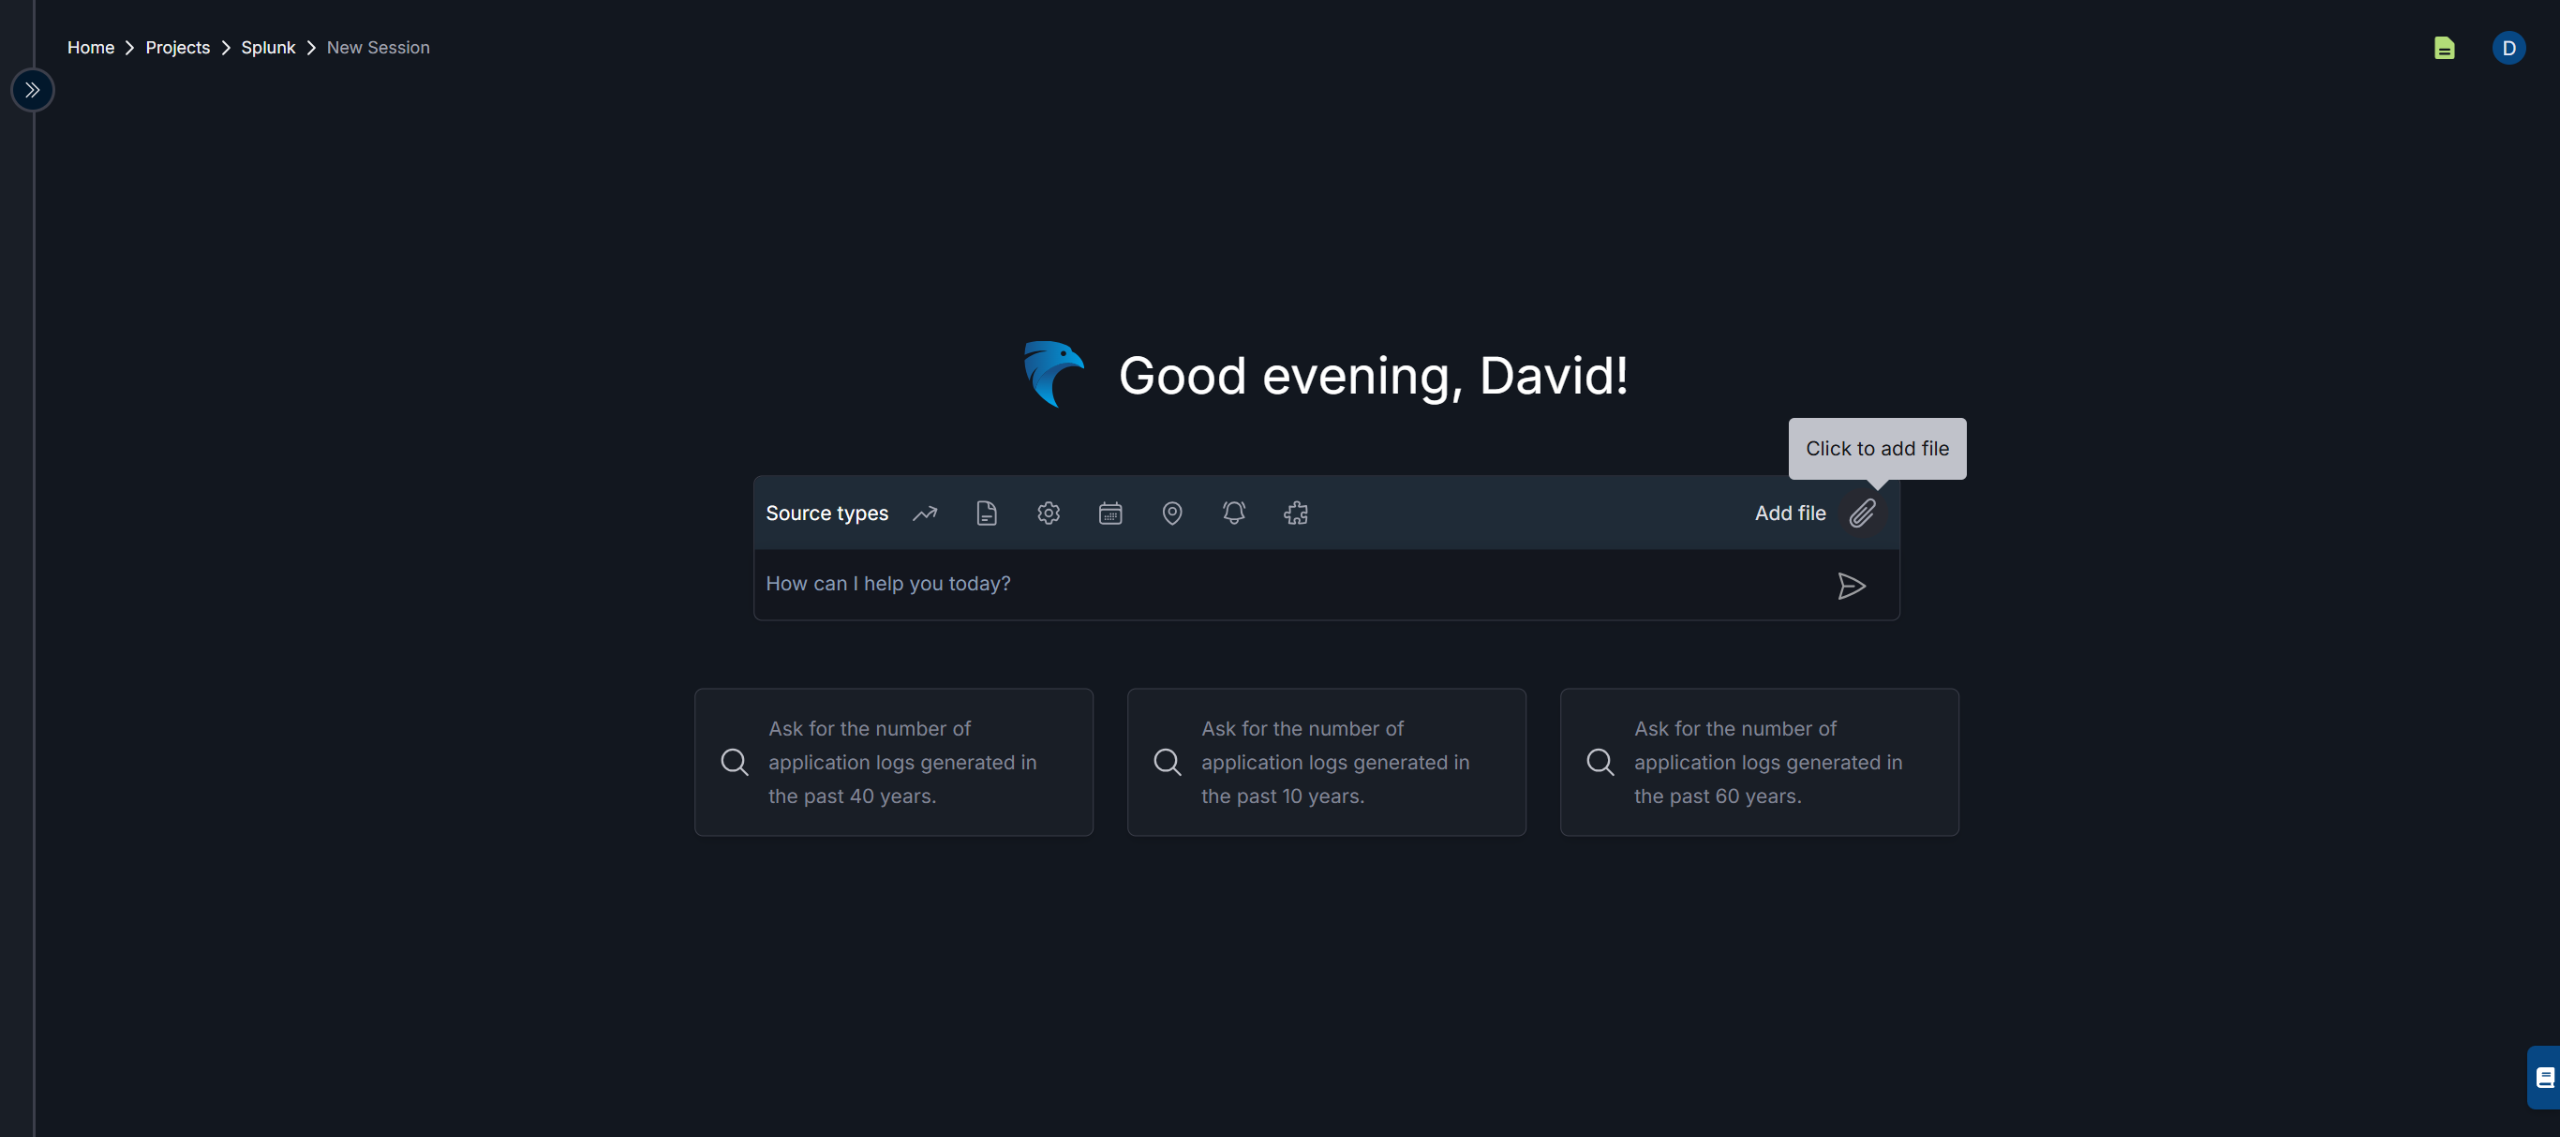2560x1137 pixels.
Task: Choose the past 10 years suggestion card
Action: 1326,762
